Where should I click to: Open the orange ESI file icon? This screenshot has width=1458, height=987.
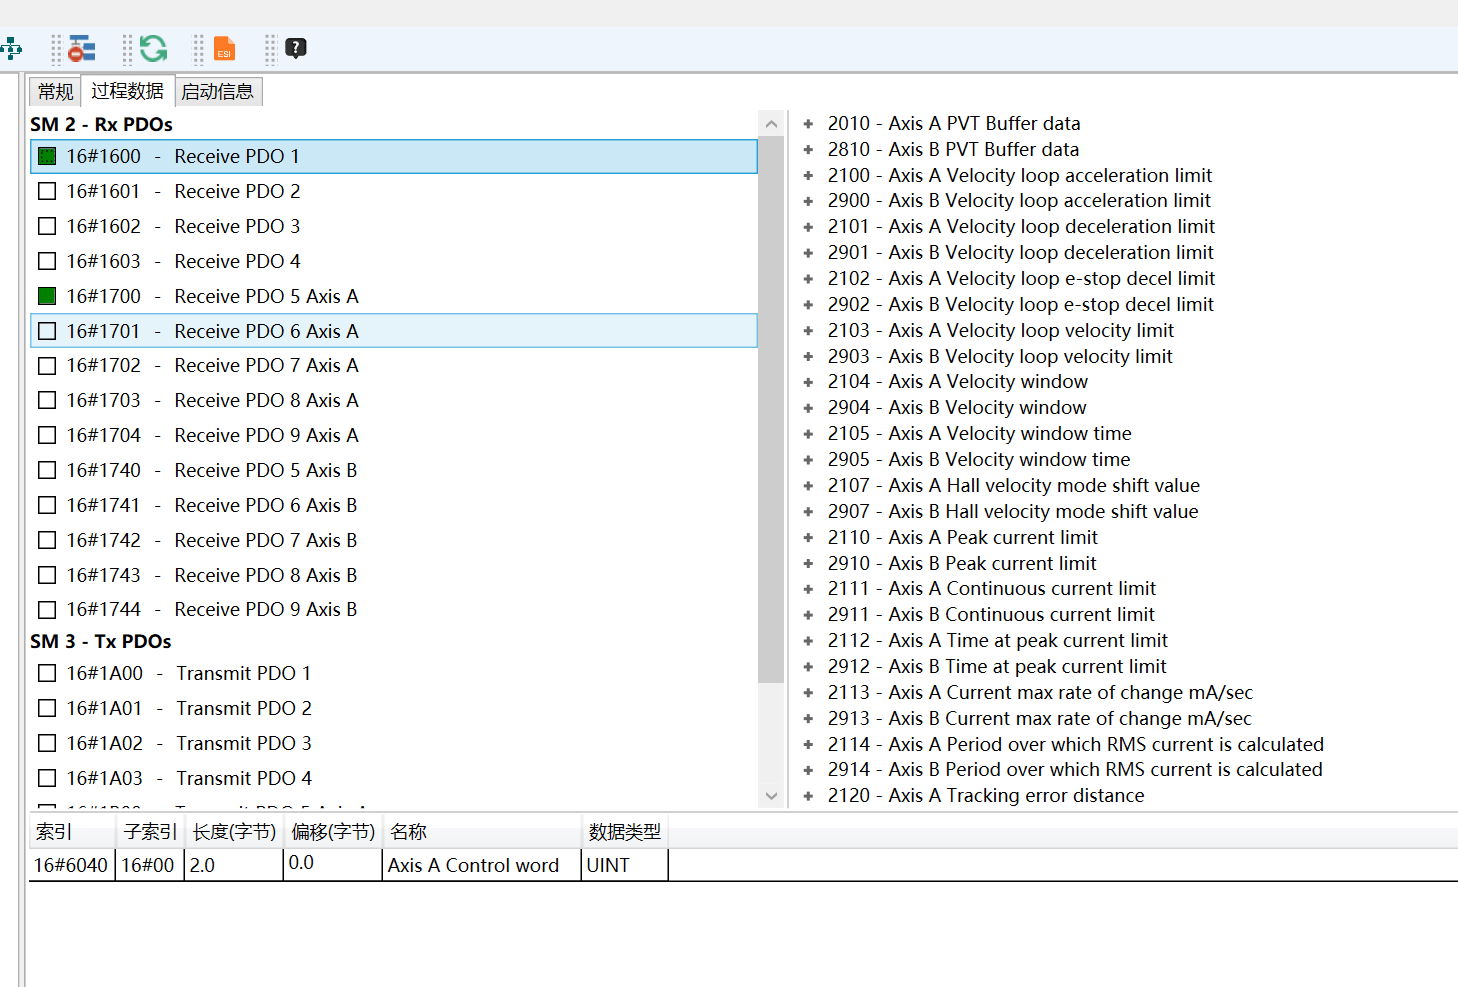point(224,48)
